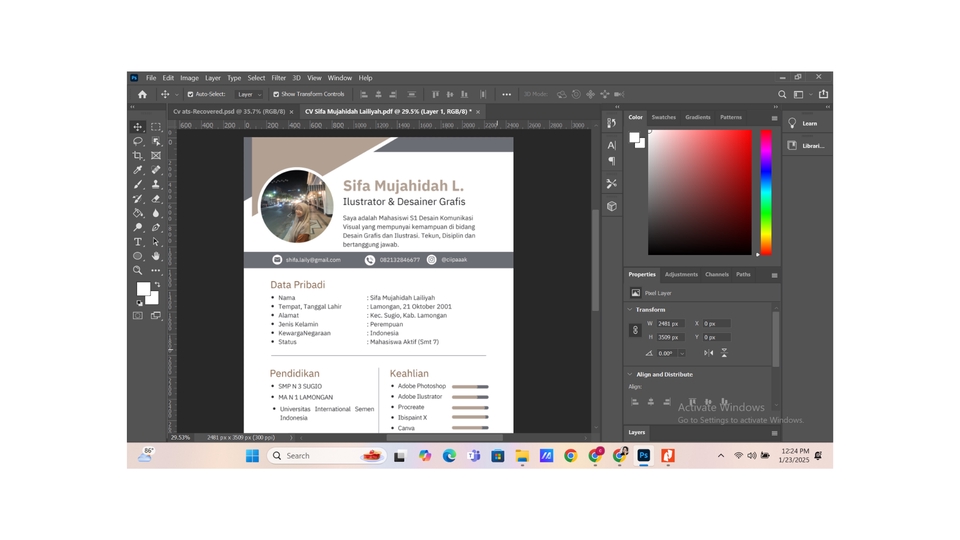Open the Properties panel flyout menu
This screenshot has width=960, height=540.
pyautogui.click(x=774, y=276)
